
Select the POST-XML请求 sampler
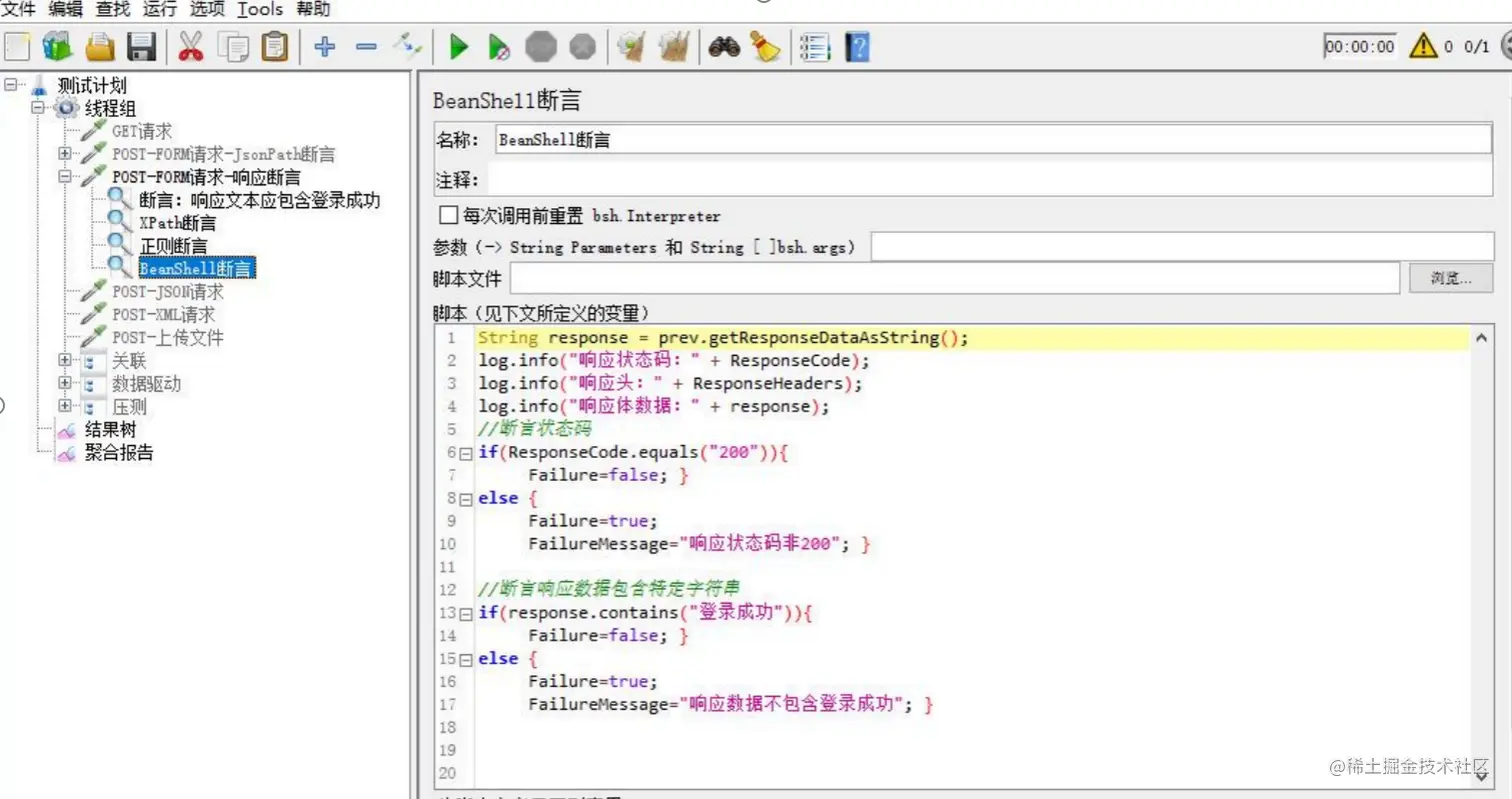pos(163,315)
